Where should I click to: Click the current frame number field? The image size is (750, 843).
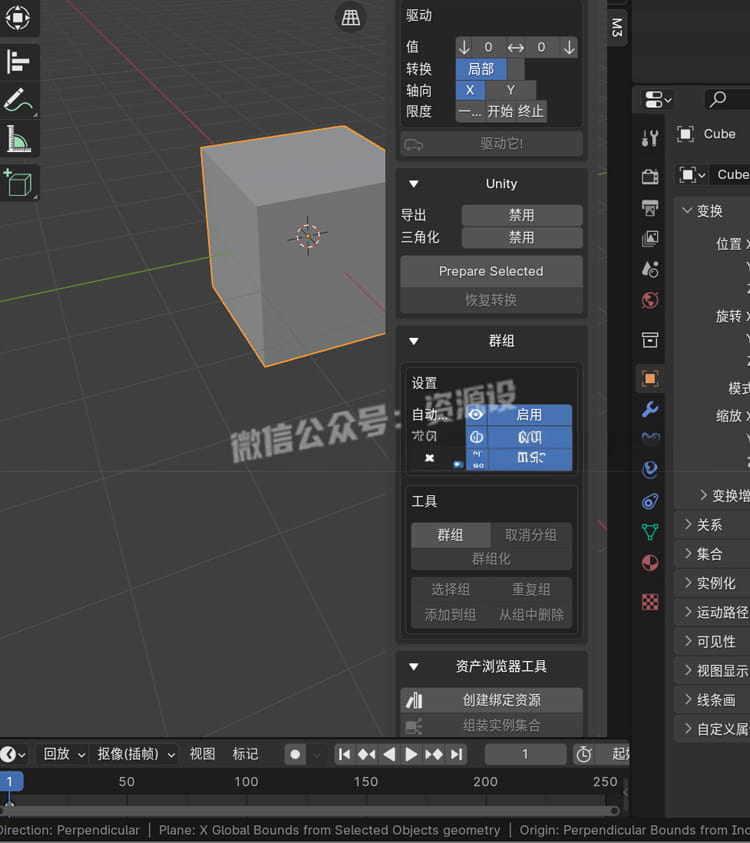(525, 754)
